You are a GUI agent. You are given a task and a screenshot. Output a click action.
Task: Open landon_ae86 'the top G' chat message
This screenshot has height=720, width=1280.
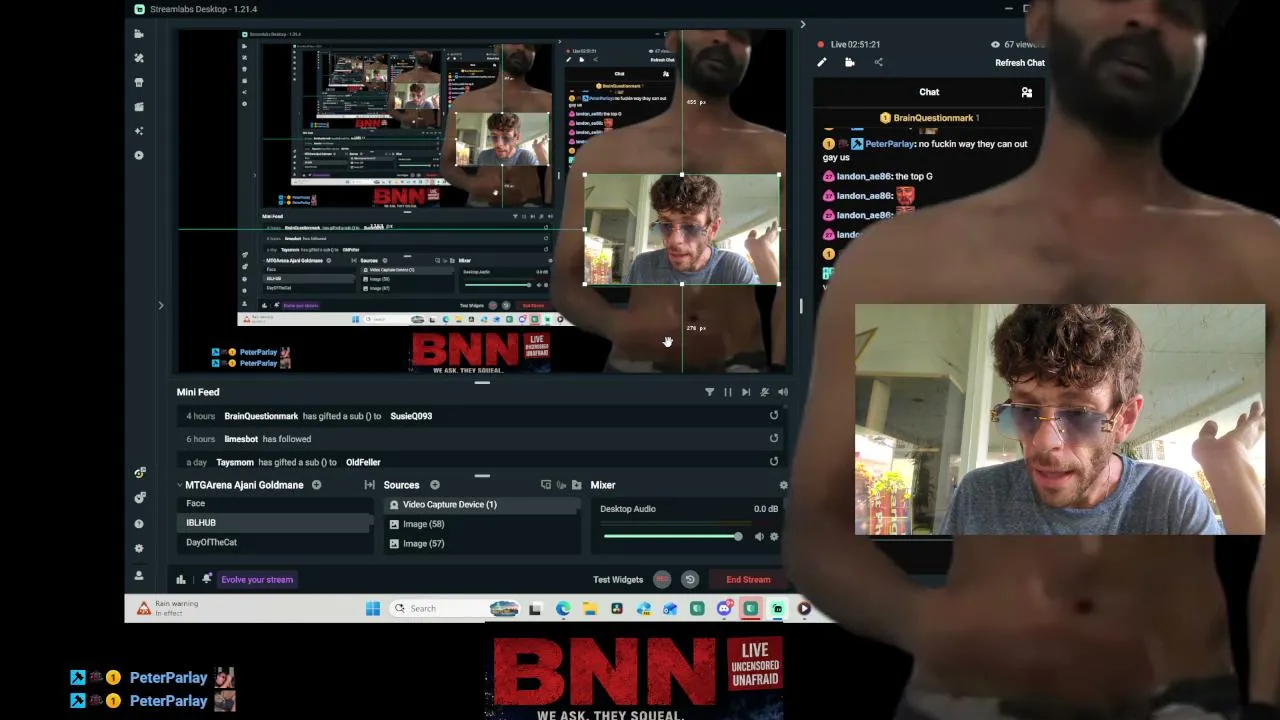click(879, 176)
